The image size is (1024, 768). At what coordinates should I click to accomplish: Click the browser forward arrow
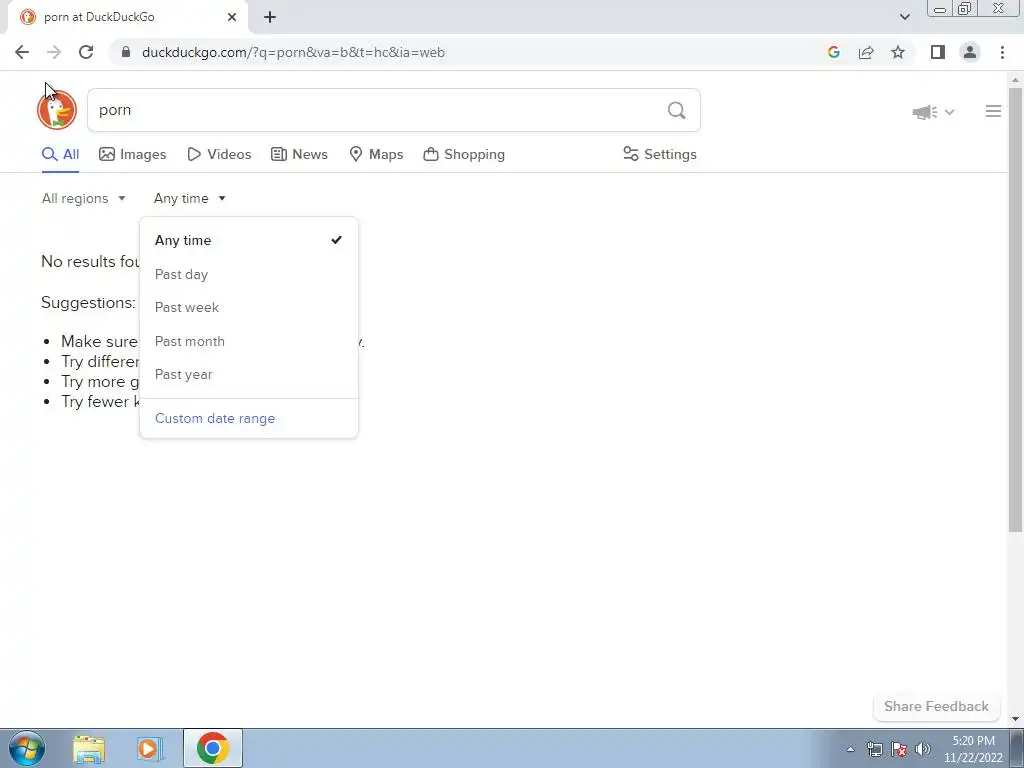tap(54, 52)
